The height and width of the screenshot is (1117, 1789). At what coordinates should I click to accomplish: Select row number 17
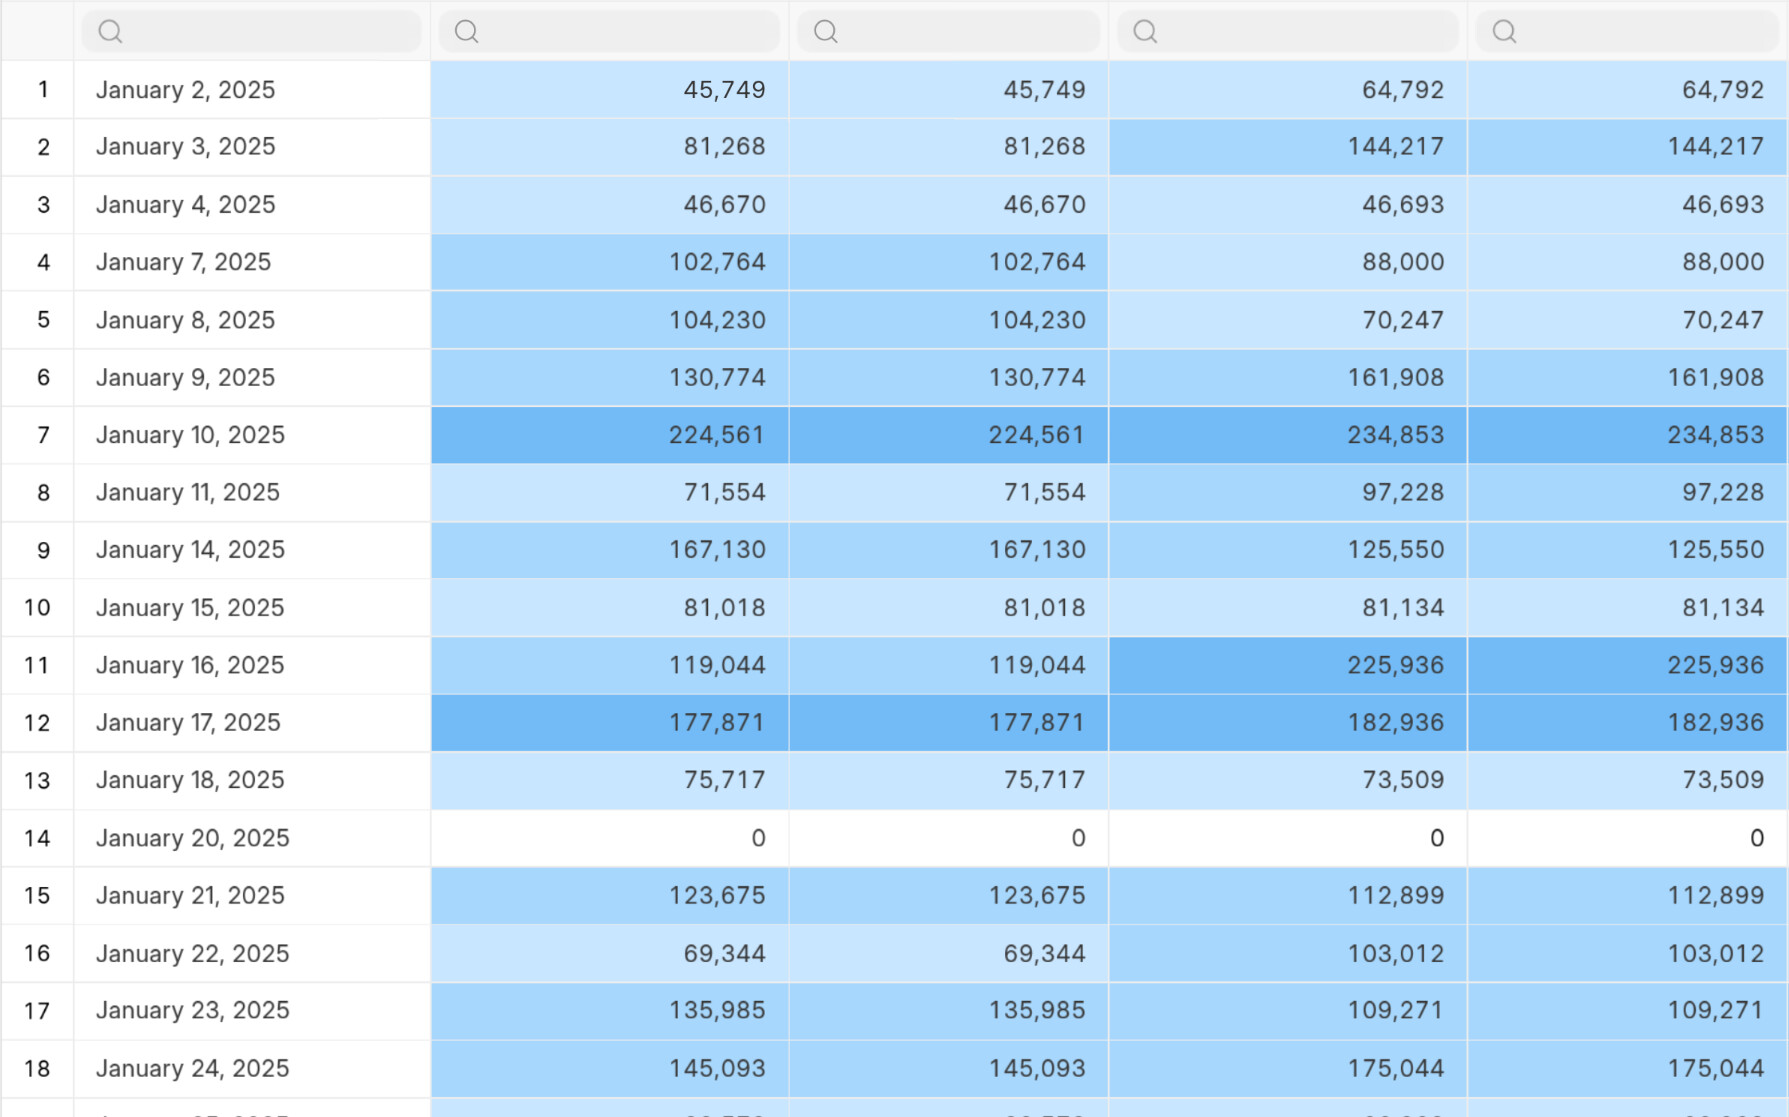[38, 1011]
